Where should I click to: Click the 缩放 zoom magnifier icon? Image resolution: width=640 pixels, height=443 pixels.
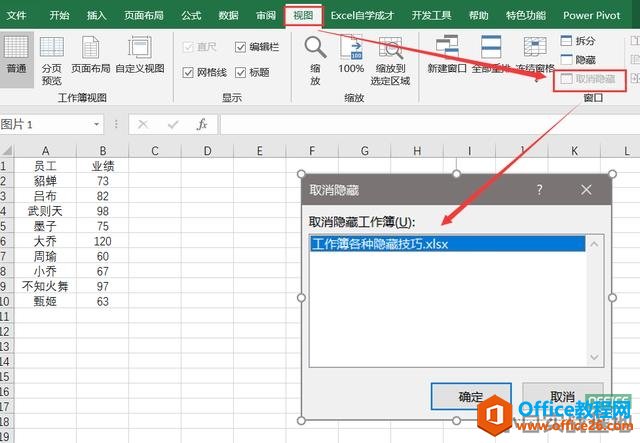coord(315,47)
